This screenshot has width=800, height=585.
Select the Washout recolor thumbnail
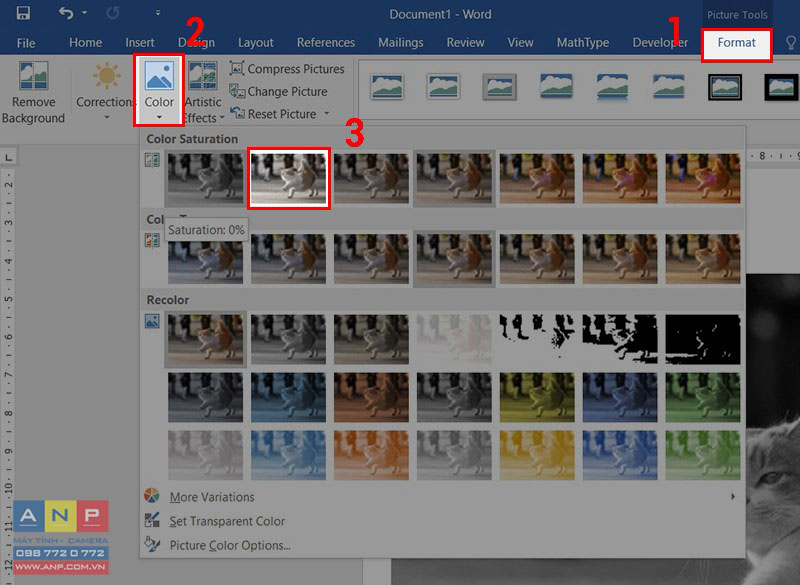pyautogui.click(x=454, y=339)
